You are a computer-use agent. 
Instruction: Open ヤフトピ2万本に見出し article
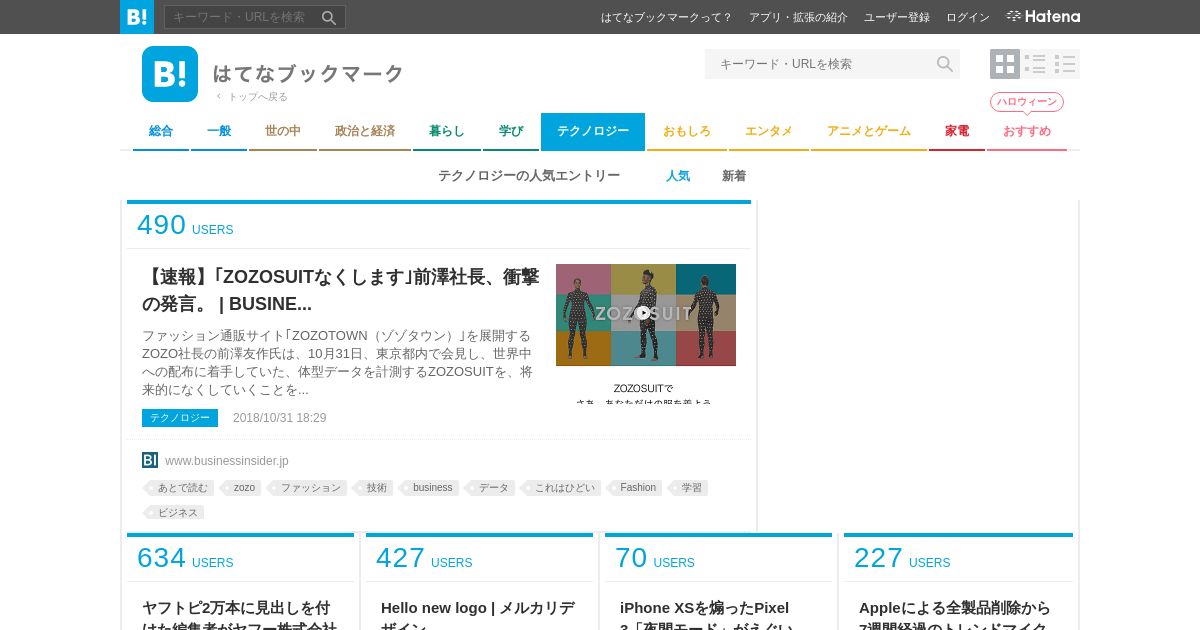(x=239, y=614)
